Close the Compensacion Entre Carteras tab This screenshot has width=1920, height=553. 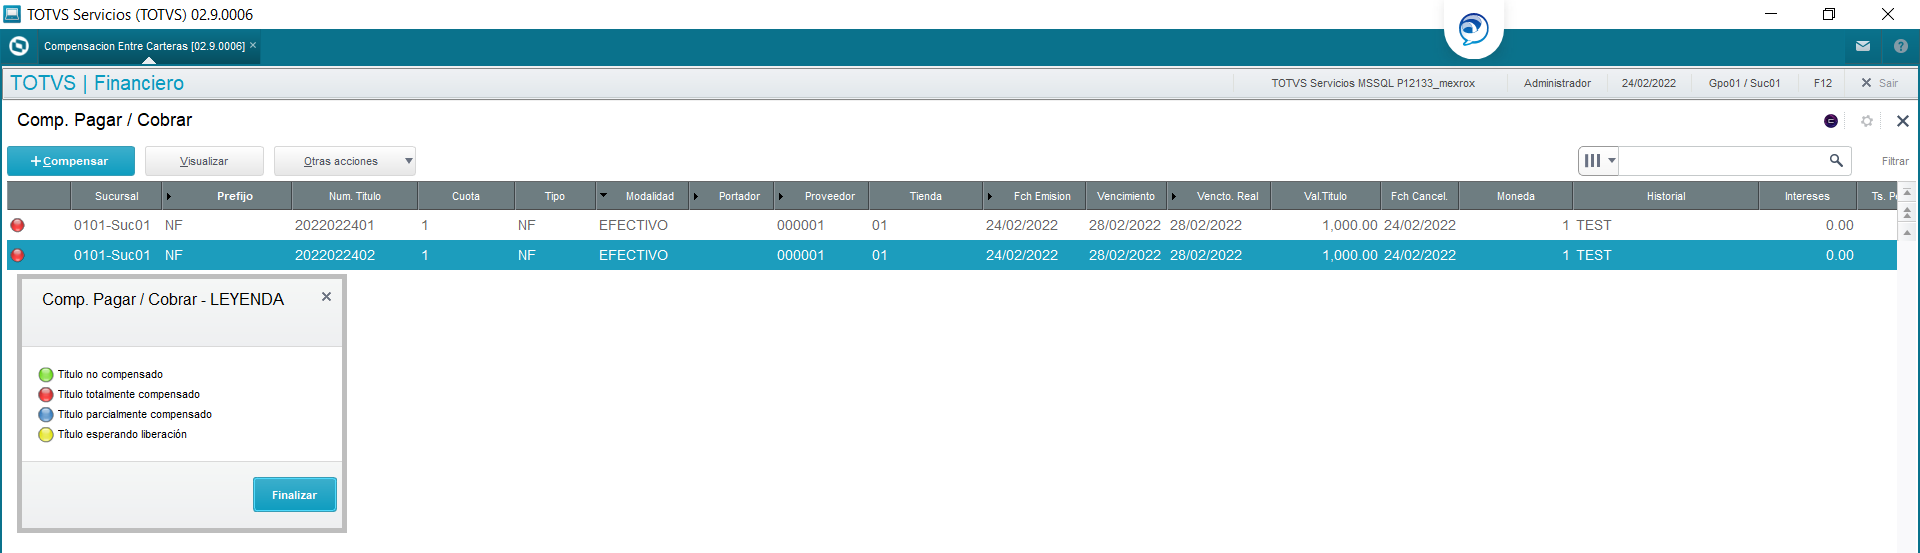[x=253, y=45]
